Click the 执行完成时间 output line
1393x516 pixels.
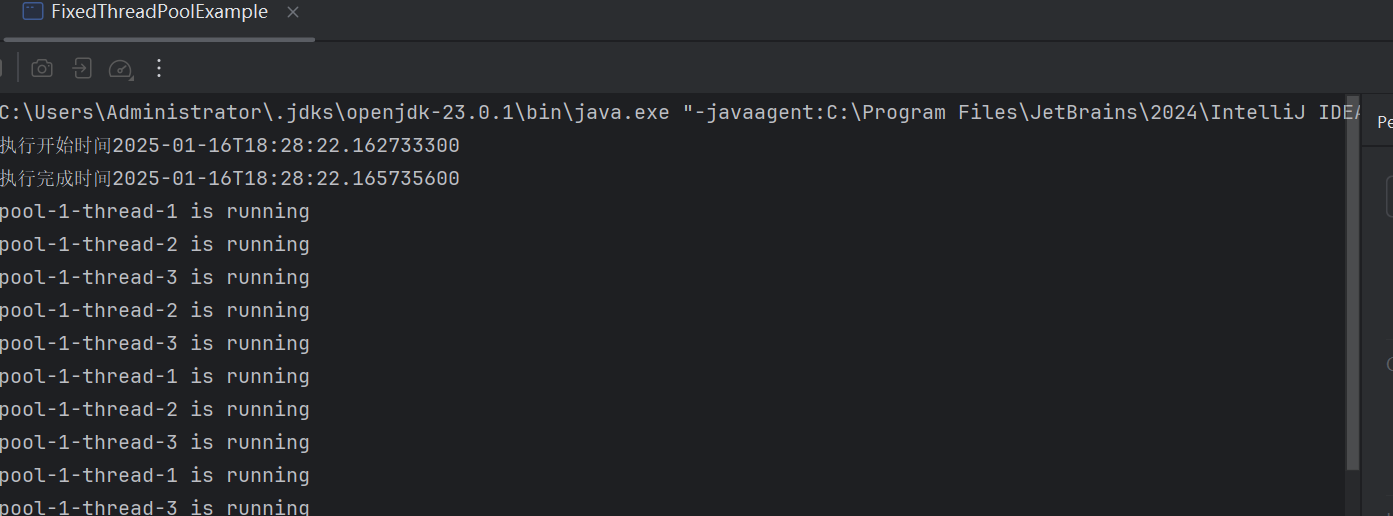[x=230, y=178]
